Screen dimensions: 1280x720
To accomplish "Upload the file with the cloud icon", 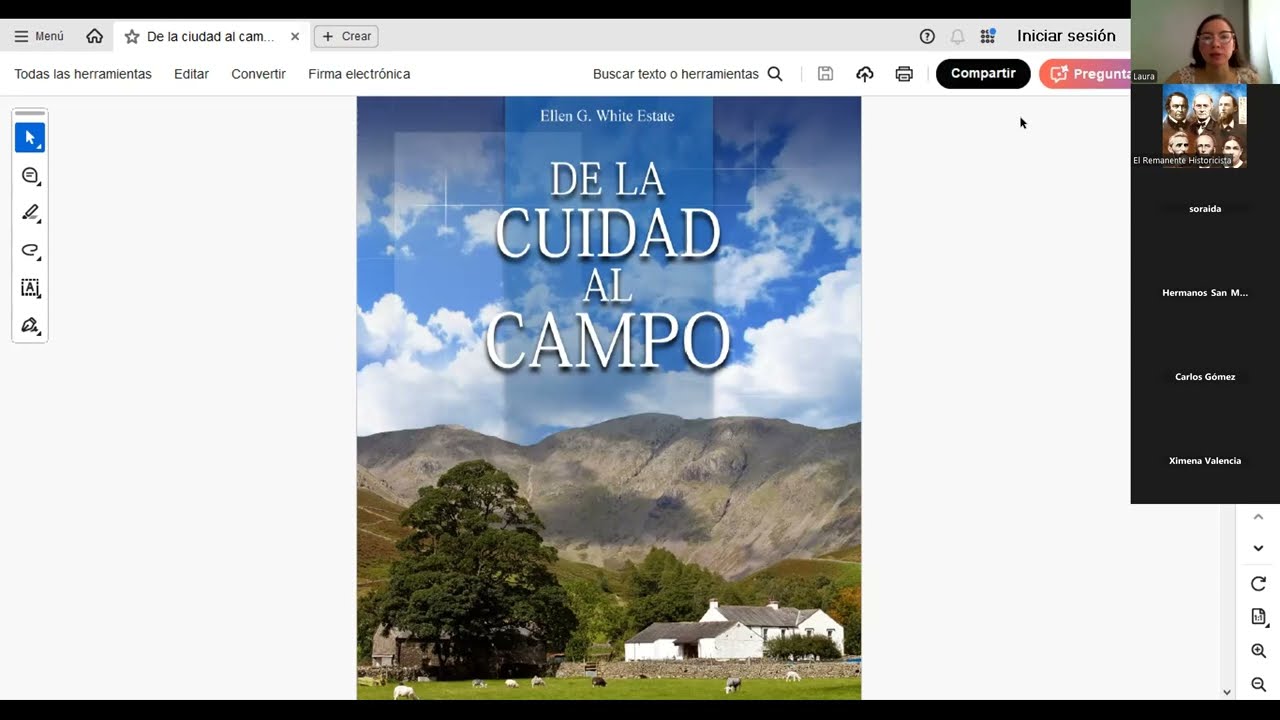I will tap(865, 74).
